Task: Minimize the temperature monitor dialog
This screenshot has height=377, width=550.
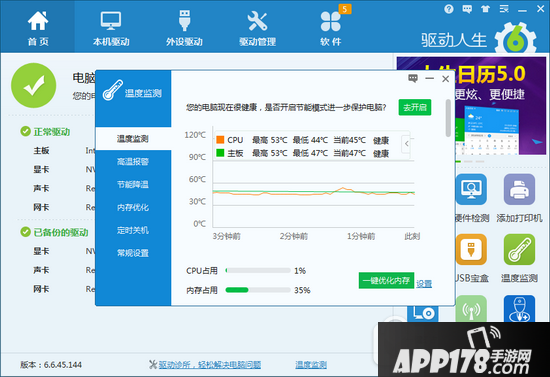Action: tap(430, 79)
